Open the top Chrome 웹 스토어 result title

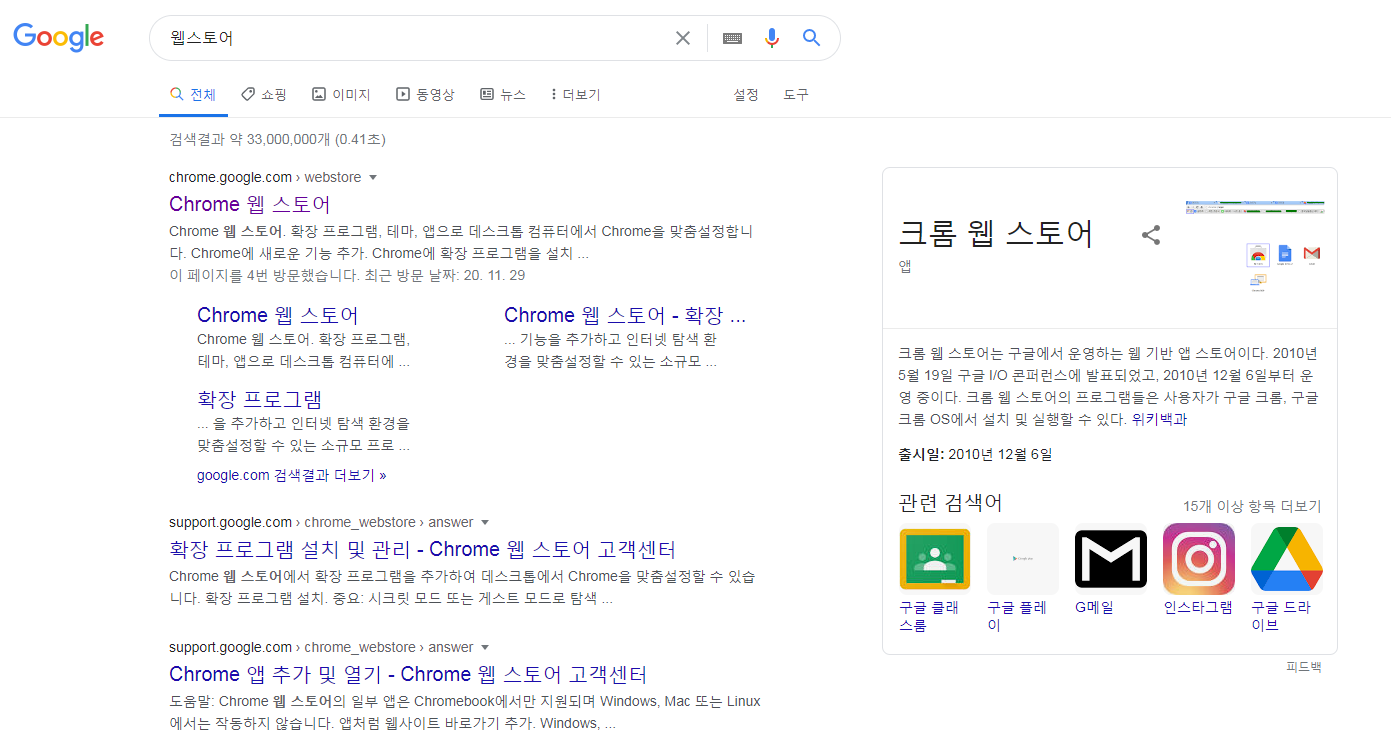click(249, 204)
